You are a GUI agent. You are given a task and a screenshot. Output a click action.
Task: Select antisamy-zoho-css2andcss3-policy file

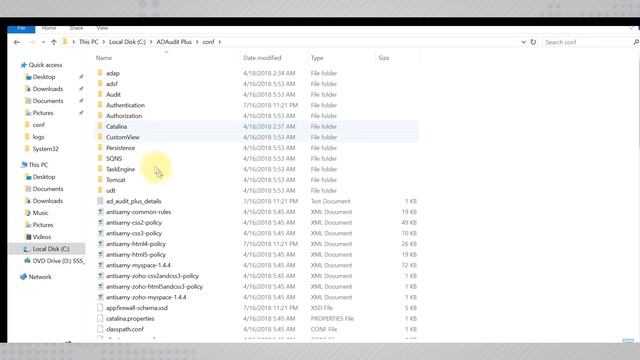(152, 276)
